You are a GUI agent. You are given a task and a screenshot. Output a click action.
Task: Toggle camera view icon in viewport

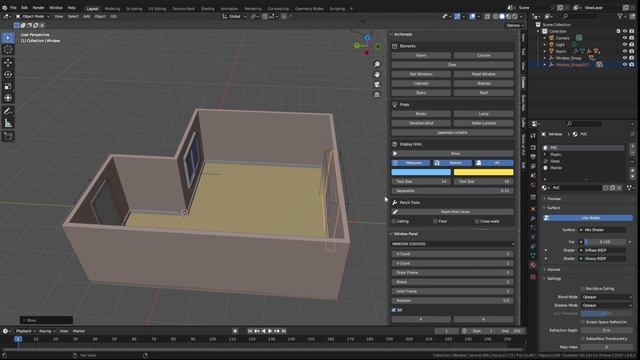(377, 84)
